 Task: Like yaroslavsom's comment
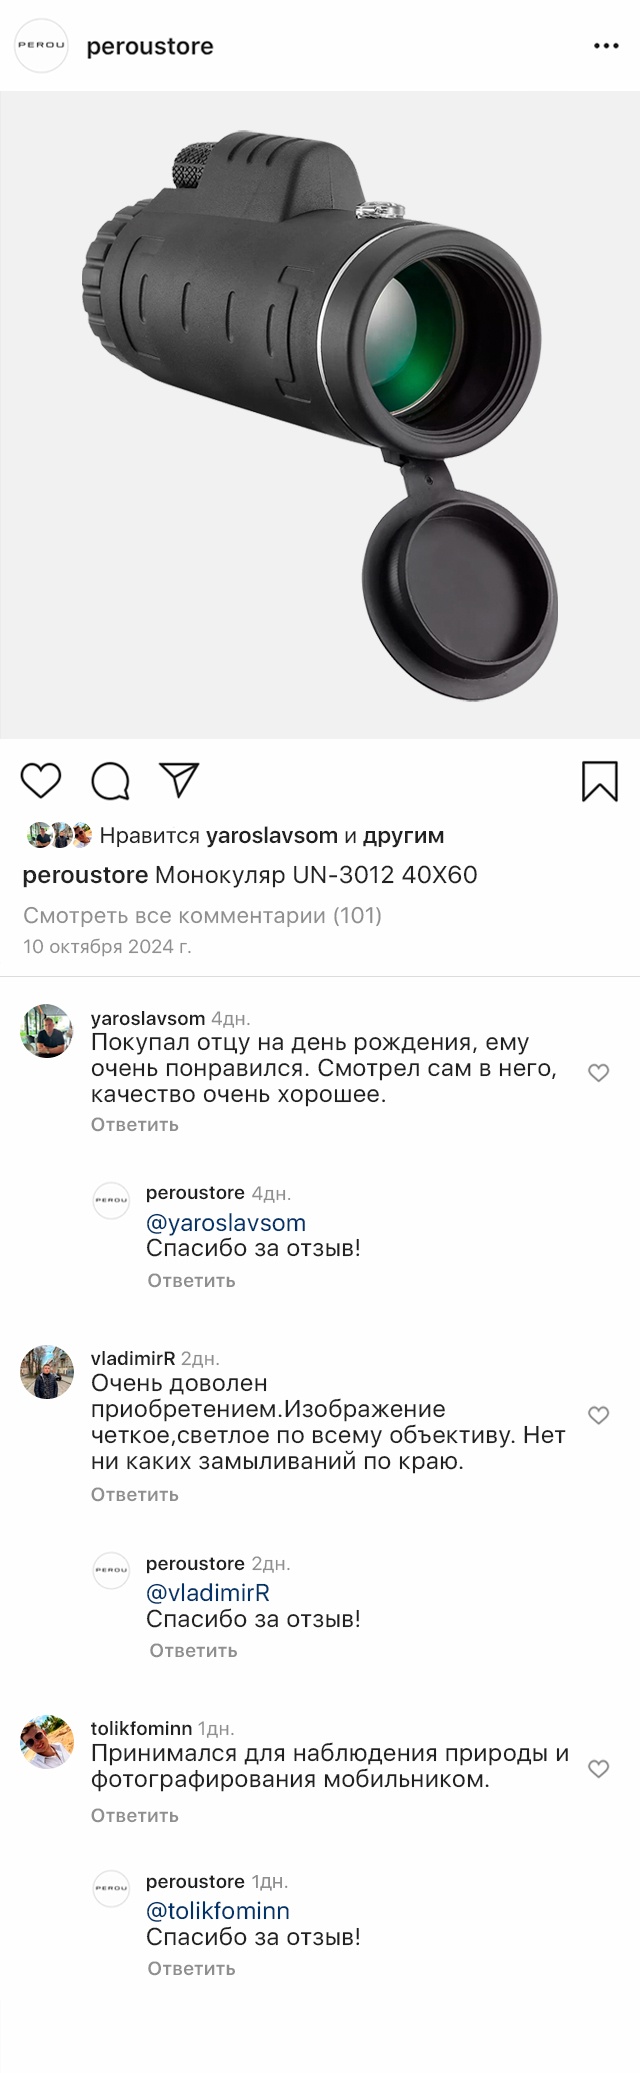pos(598,1073)
